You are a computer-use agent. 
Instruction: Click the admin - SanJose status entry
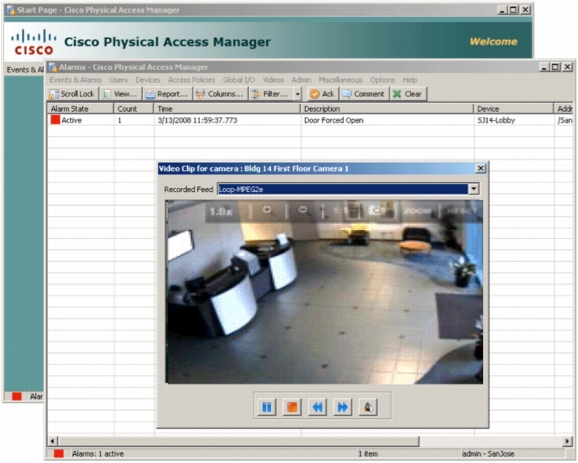pyautogui.click(x=488, y=454)
